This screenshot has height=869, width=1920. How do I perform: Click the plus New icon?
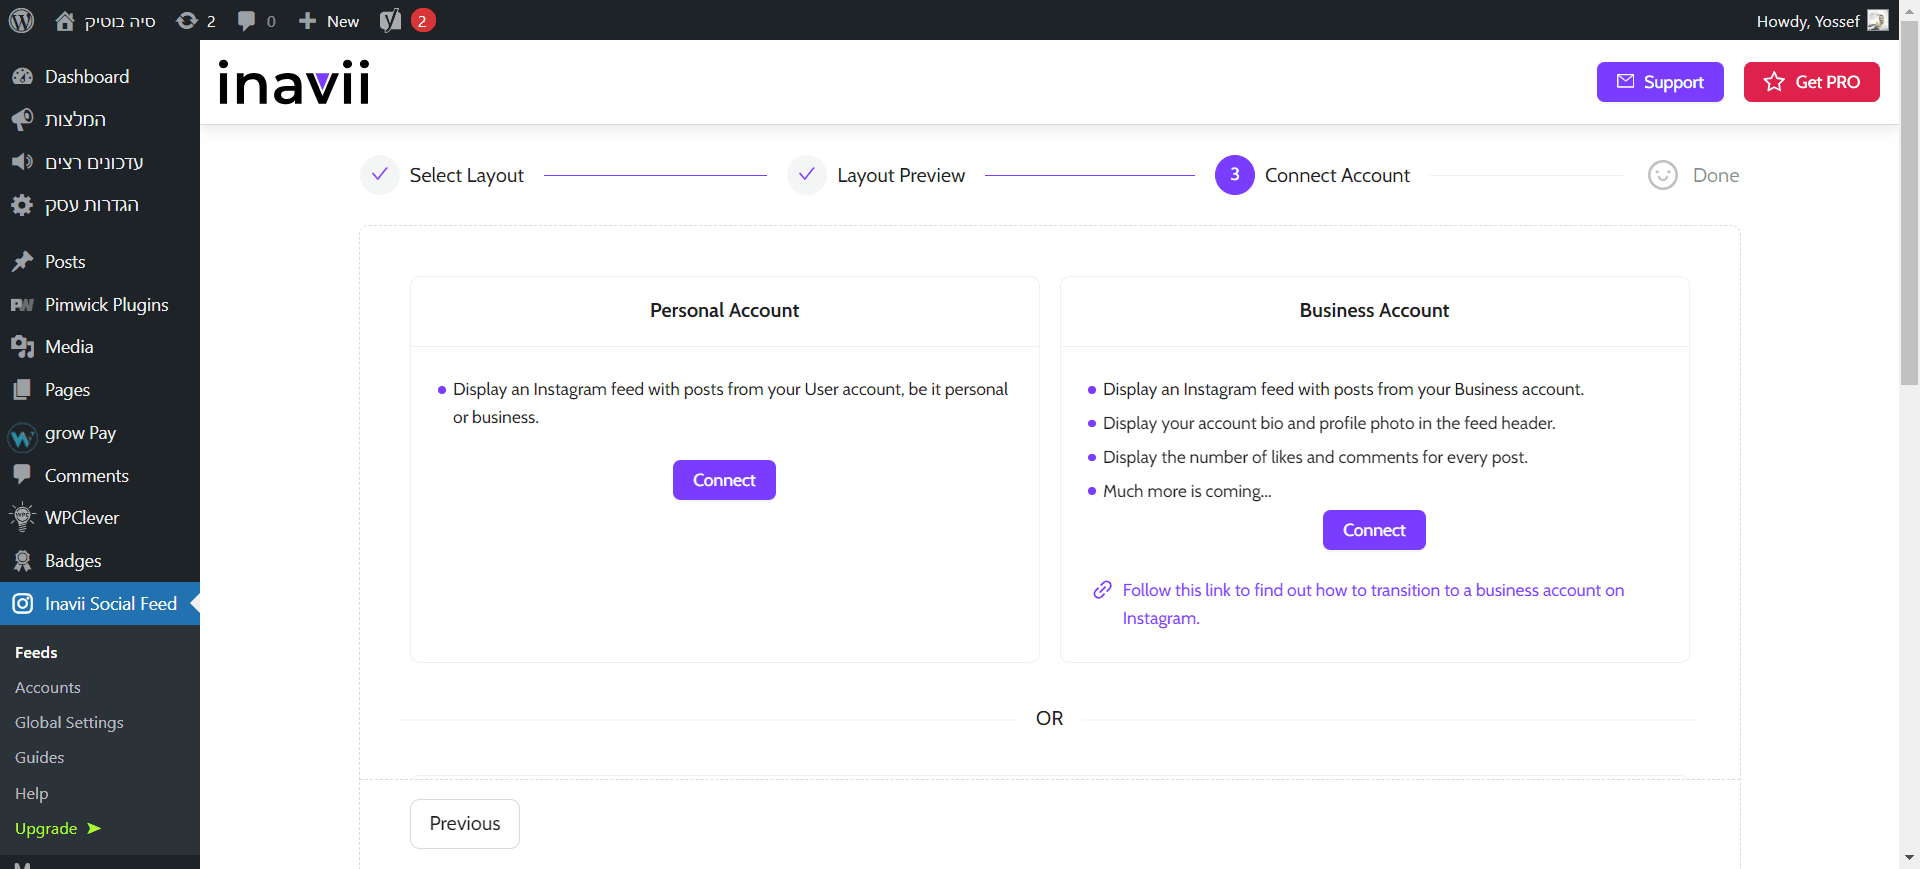307,21
